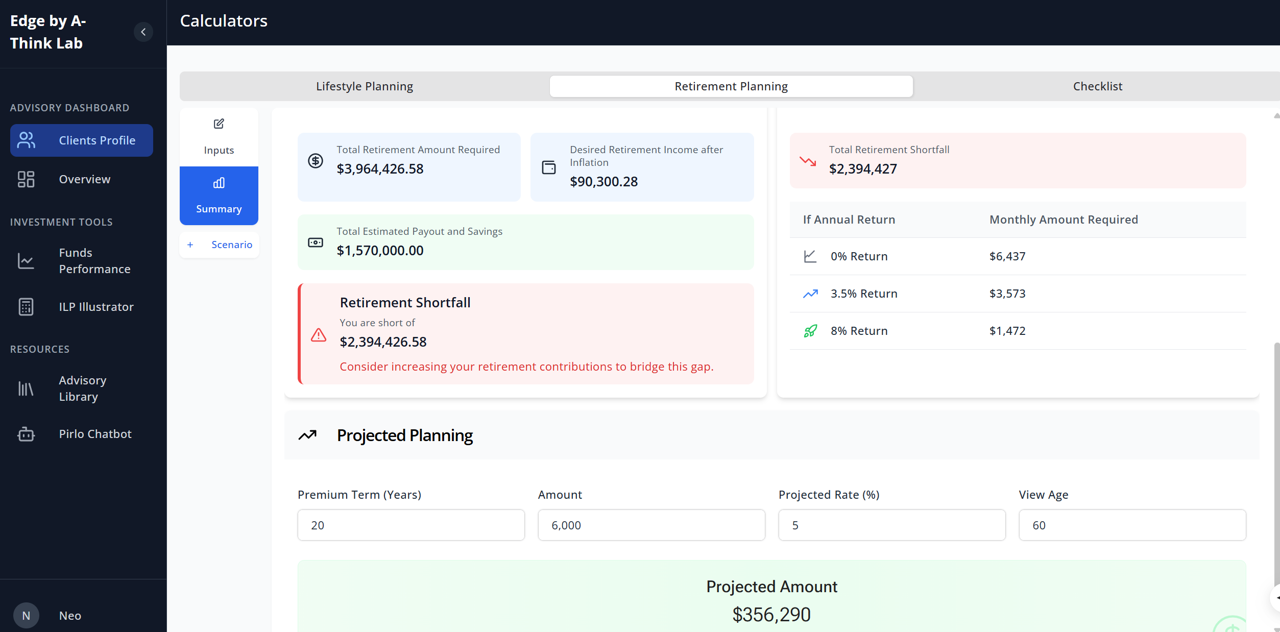The height and width of the screenshot is (632, 1280).
Task: Select the Summary section
Action: click(219, 196)
